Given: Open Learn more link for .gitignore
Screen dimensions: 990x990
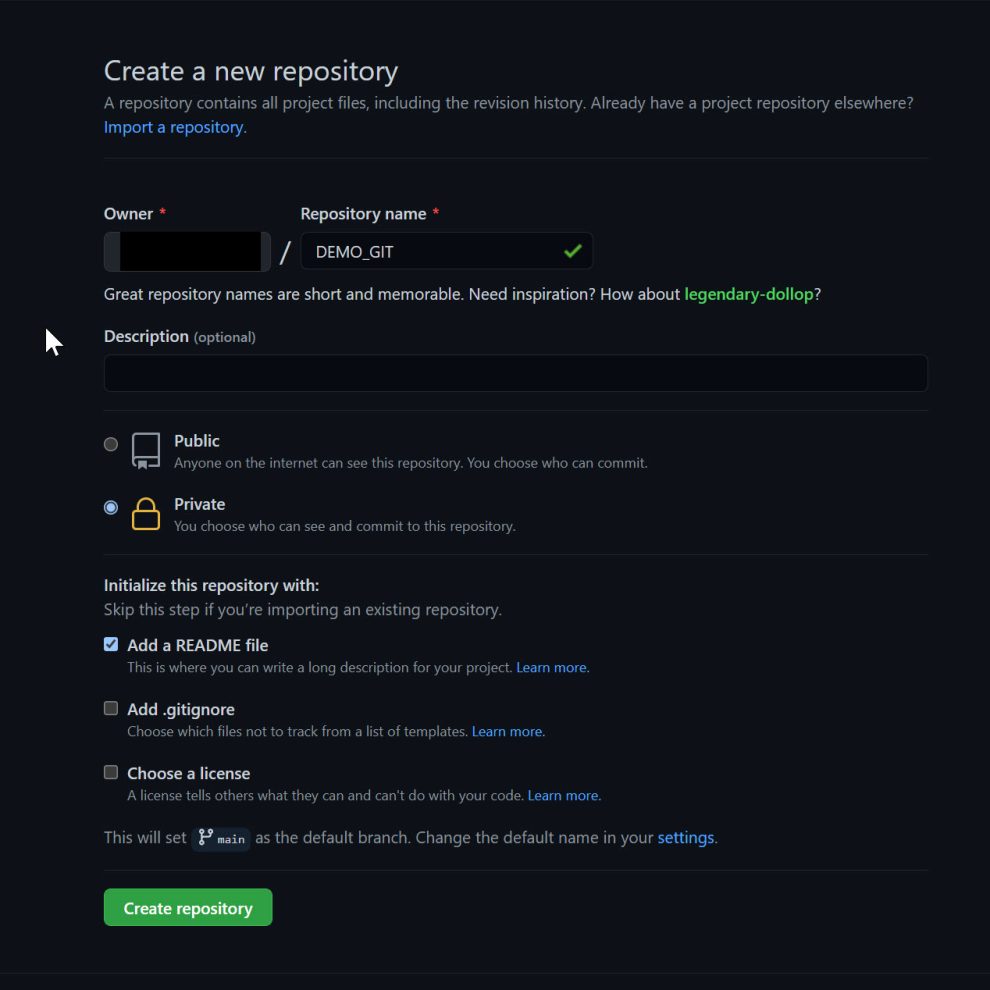Looking at the screenshot, I should [x=508, y=731].
